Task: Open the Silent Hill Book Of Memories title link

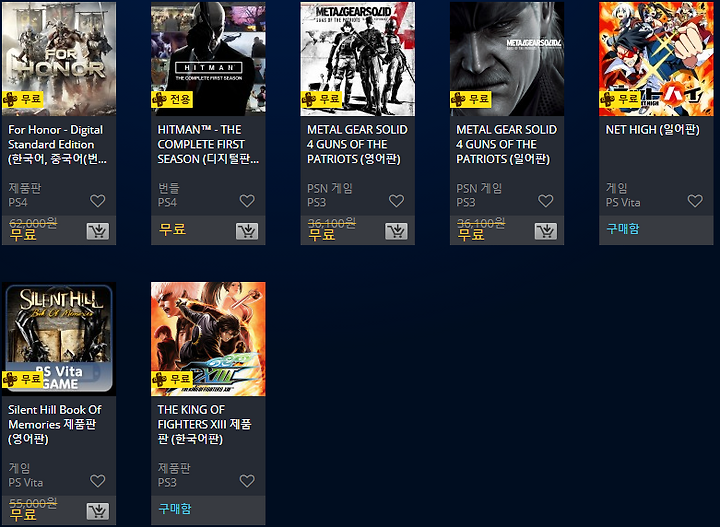Action: click(55, 424)
